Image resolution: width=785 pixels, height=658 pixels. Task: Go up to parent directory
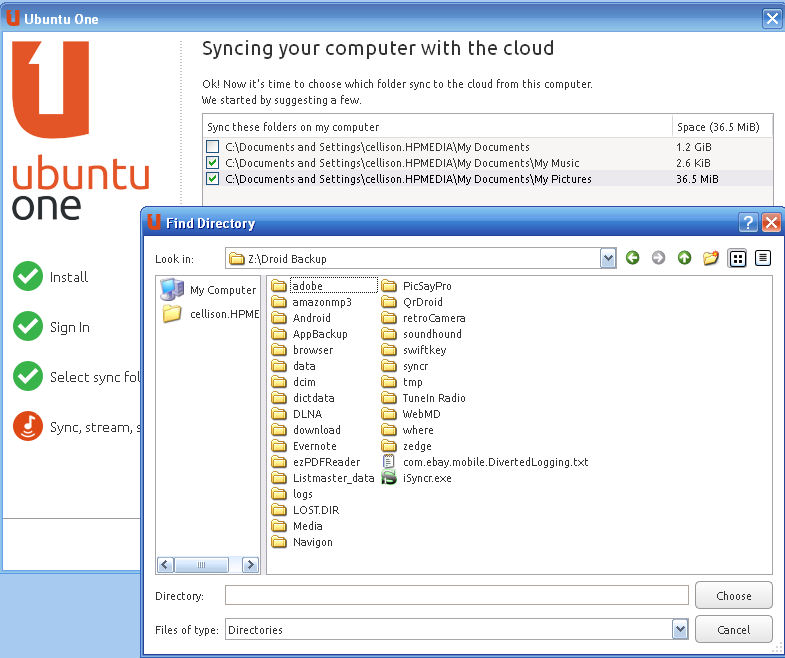point(684,258)
